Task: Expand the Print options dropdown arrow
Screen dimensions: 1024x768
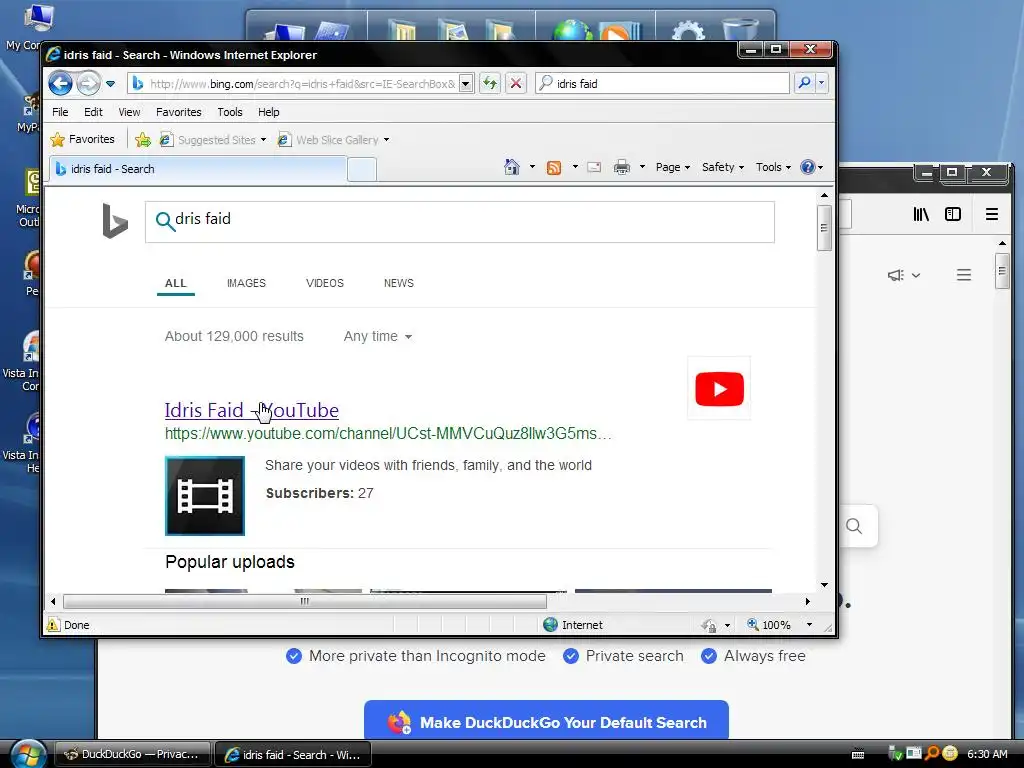Action: pyautogui.click(x=642, y=167)
